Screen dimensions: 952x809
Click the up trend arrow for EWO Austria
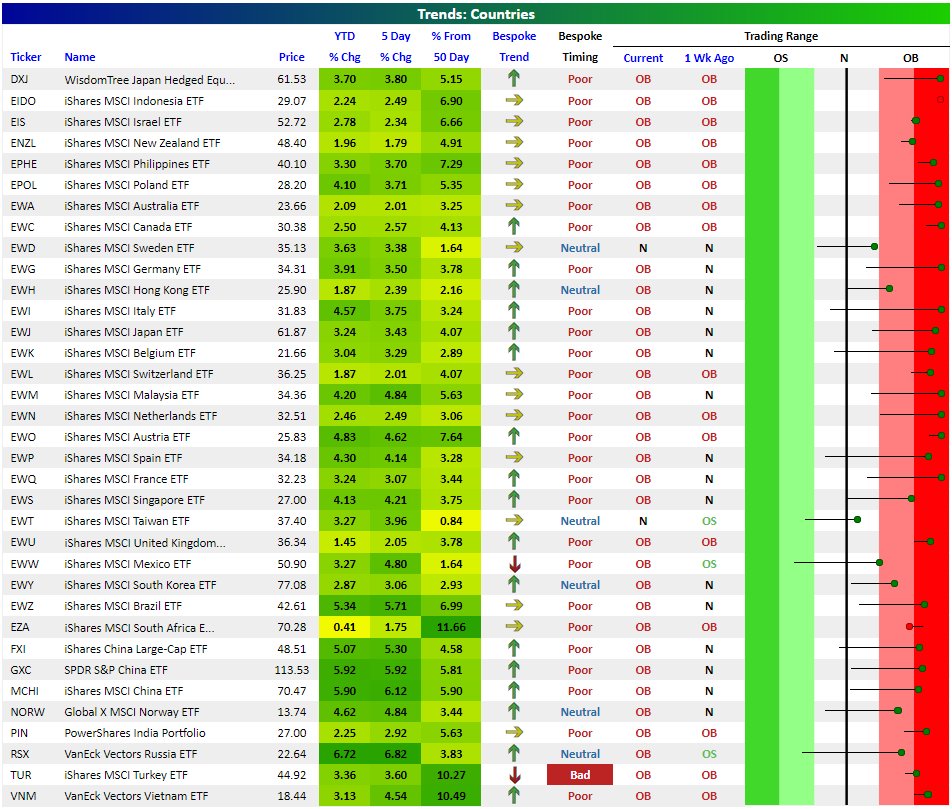514,437
